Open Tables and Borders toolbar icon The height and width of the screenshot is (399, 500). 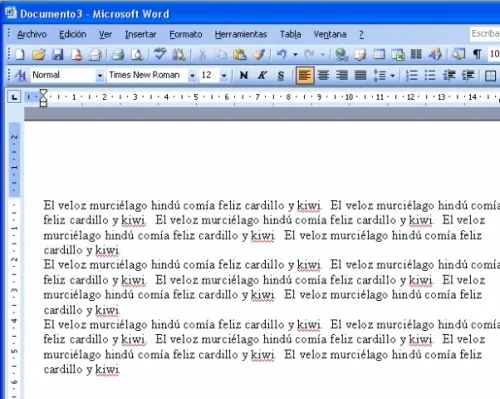tap(360, 54)
